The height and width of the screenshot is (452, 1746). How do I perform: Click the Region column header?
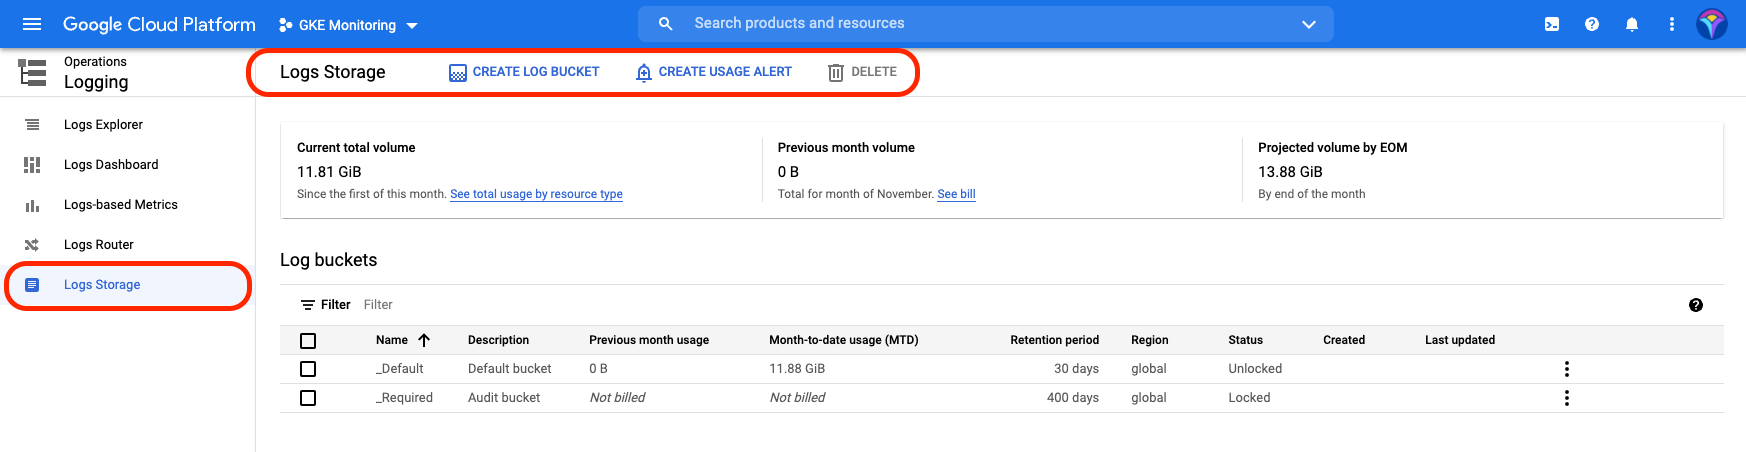1149,340
